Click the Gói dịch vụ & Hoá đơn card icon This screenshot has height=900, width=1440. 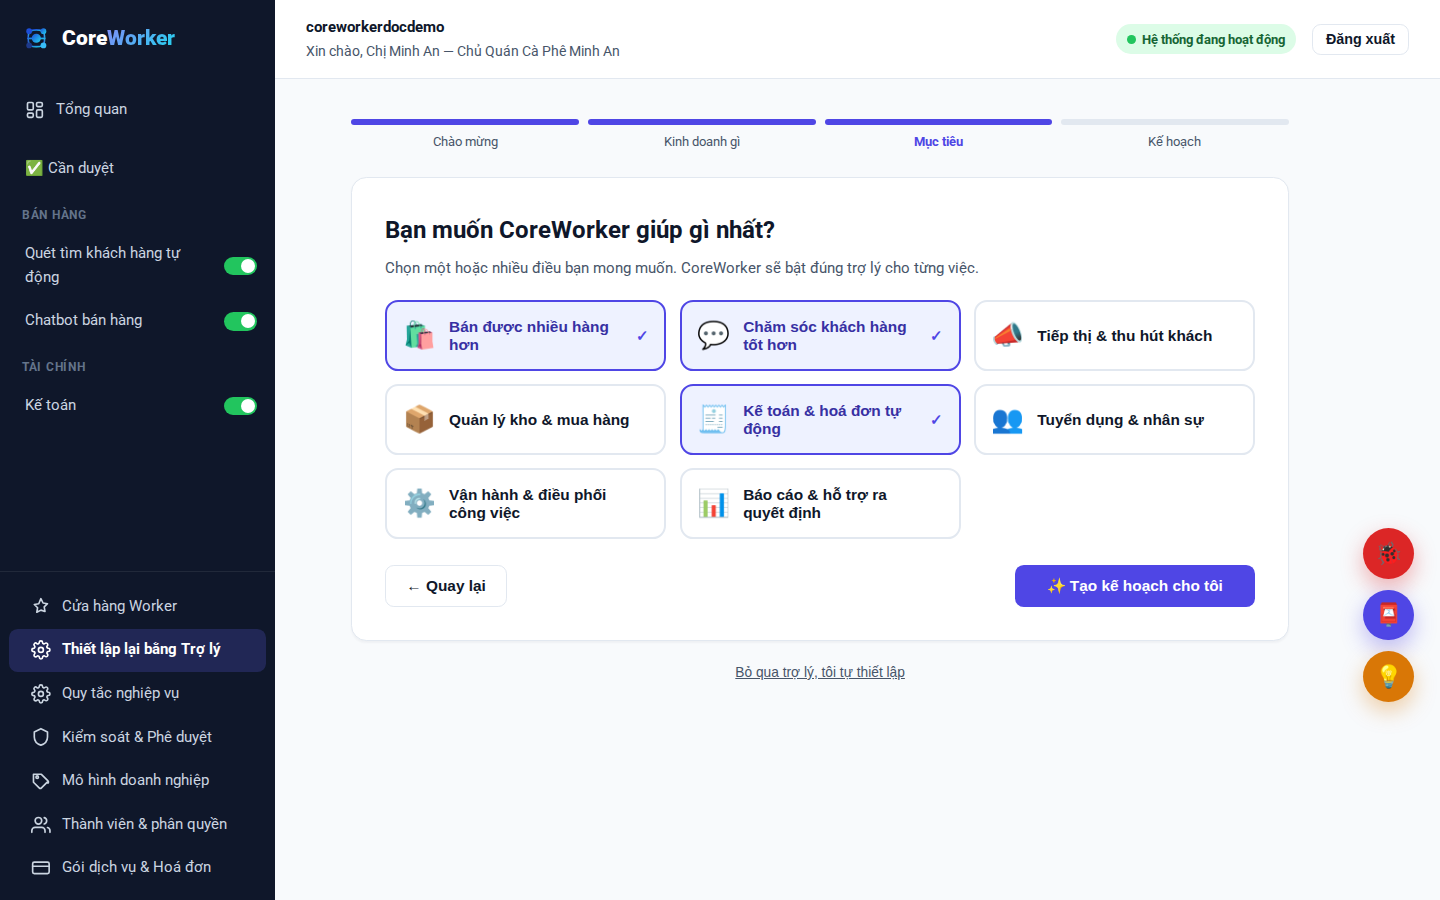(x=41, y=868)
